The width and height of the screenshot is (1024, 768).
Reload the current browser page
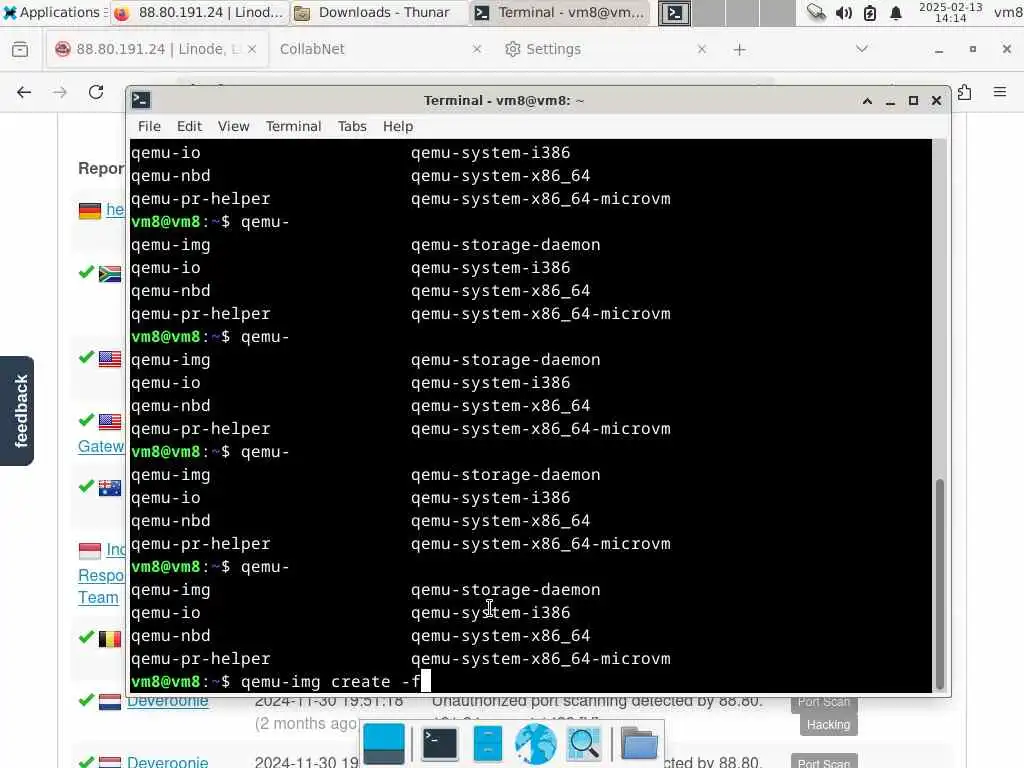click(x=96, y=92)
